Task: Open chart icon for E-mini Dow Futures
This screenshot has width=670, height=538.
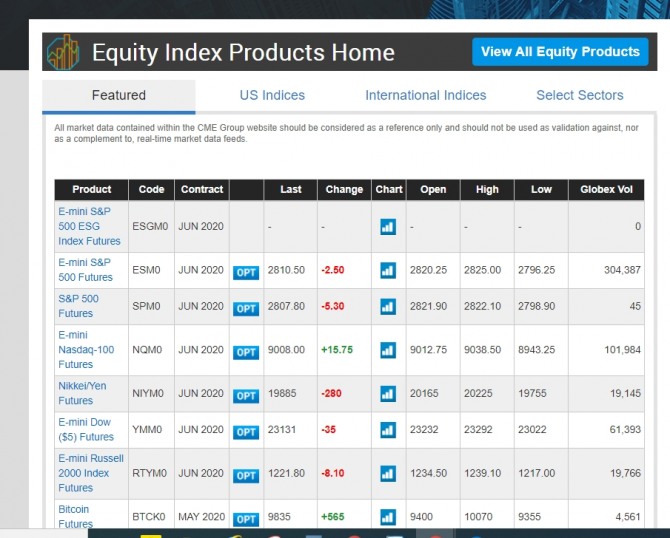Action: pyautogui.click(x=388, y=430)
